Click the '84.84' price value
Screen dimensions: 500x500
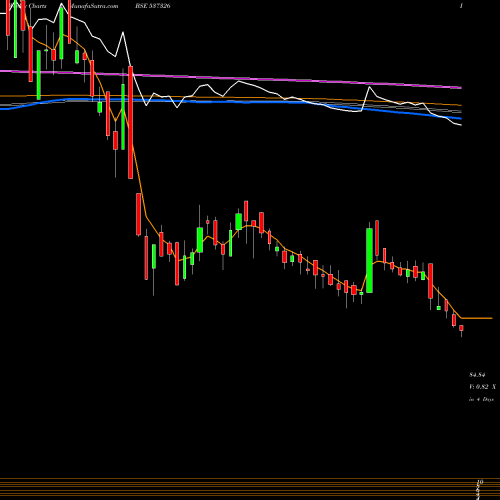pos(477,375)
